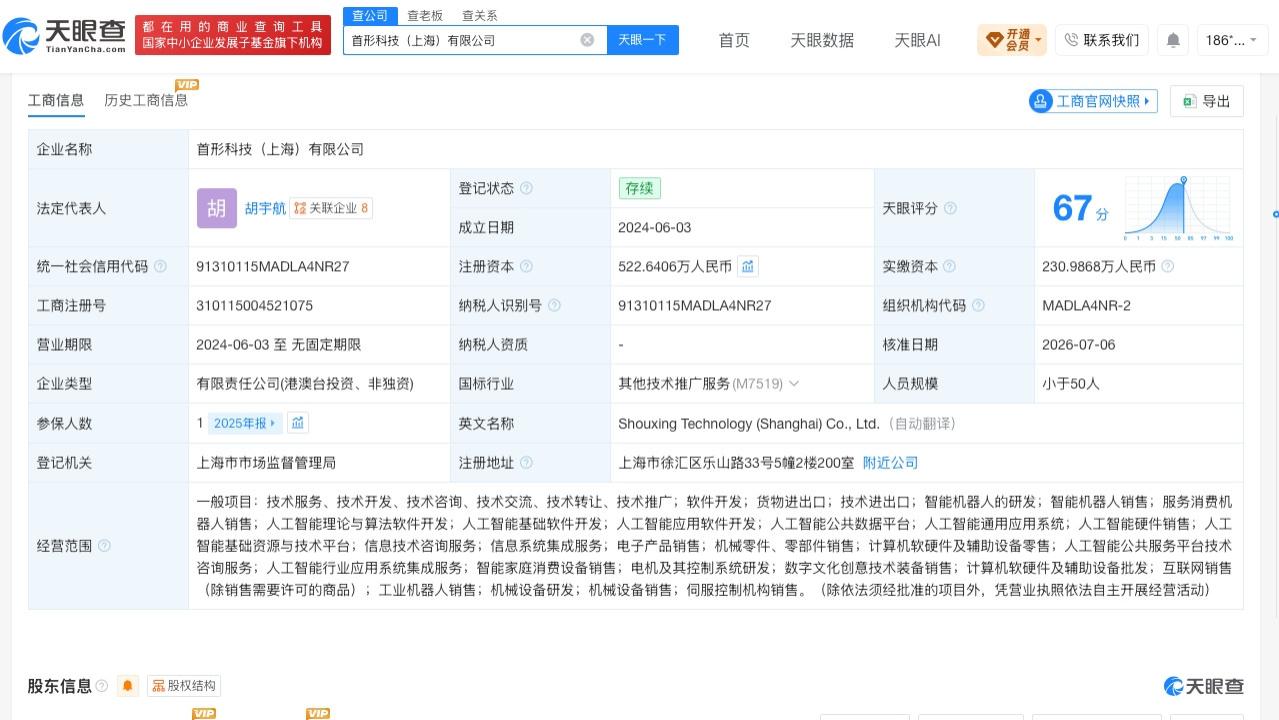Select registration number 310115004521075

point(255,306)
